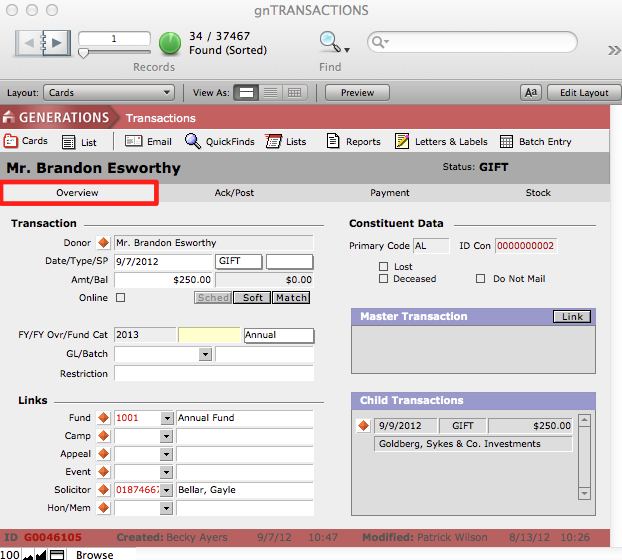This screenshot has height=560, width=622.
Task: Open the Reports document icon
Action: [x=334, y=142]
